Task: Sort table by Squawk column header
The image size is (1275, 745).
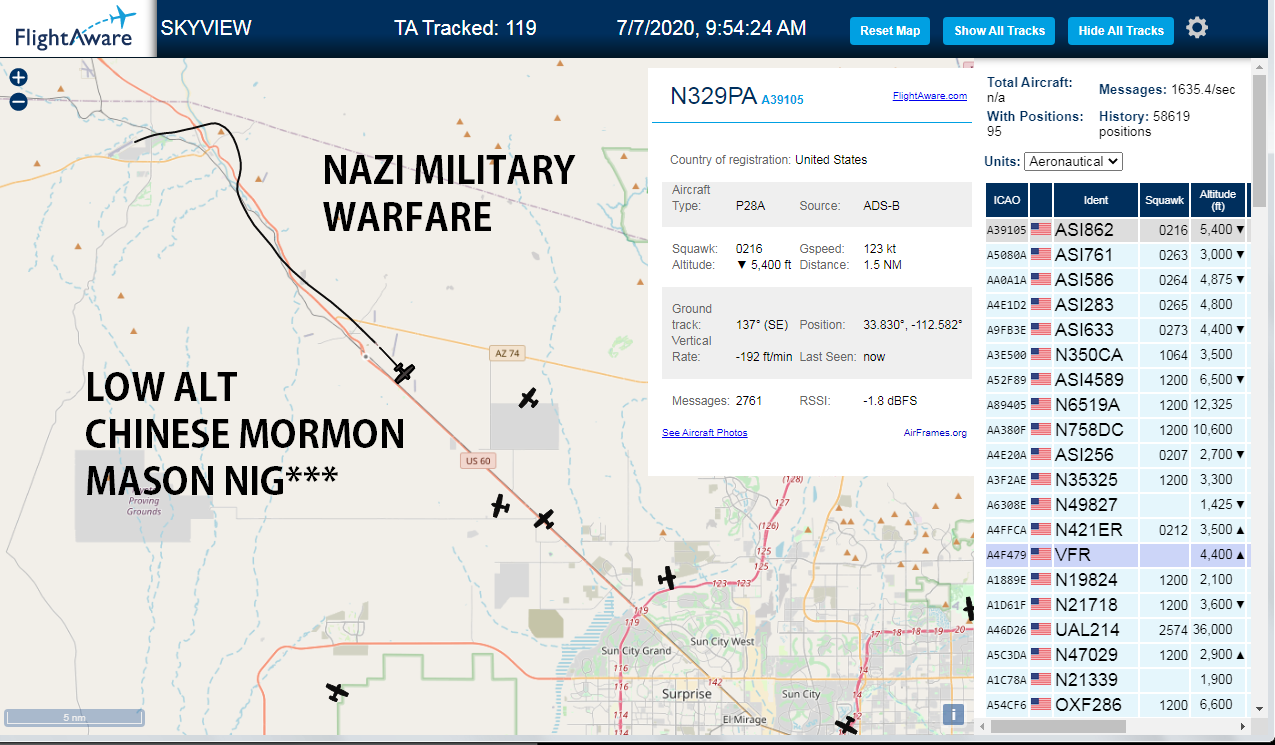Action: [x=1165, y=200]
